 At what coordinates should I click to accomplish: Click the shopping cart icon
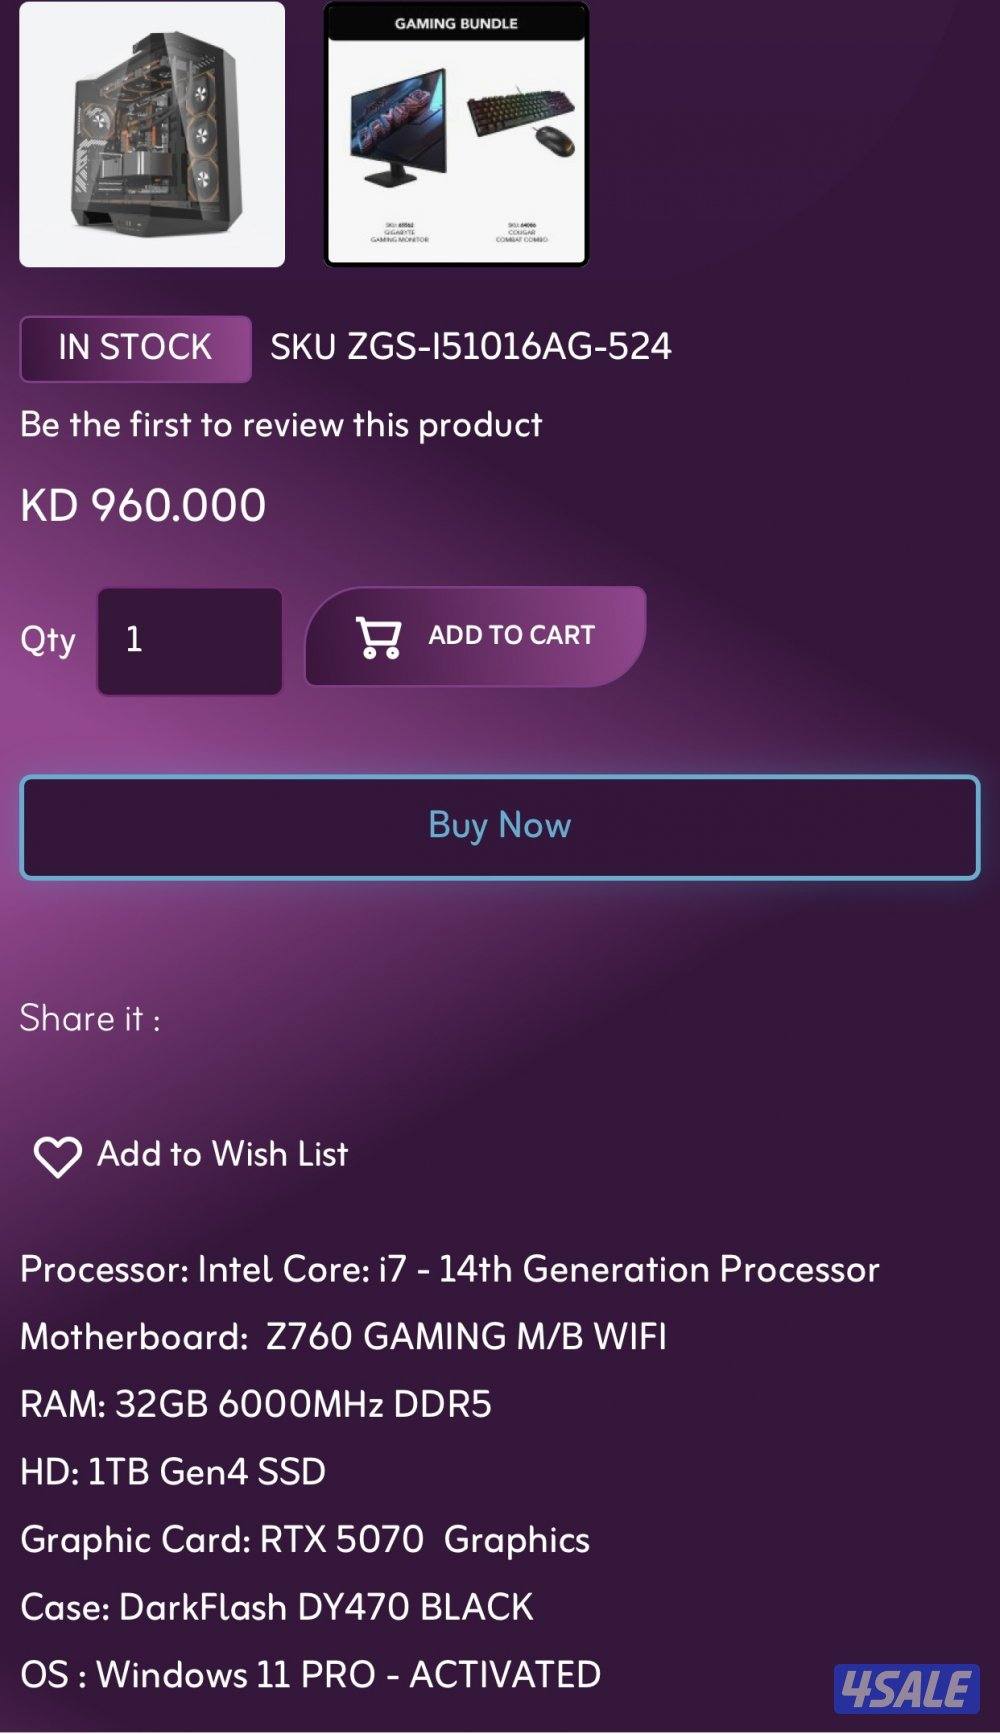tap(379, 637)
